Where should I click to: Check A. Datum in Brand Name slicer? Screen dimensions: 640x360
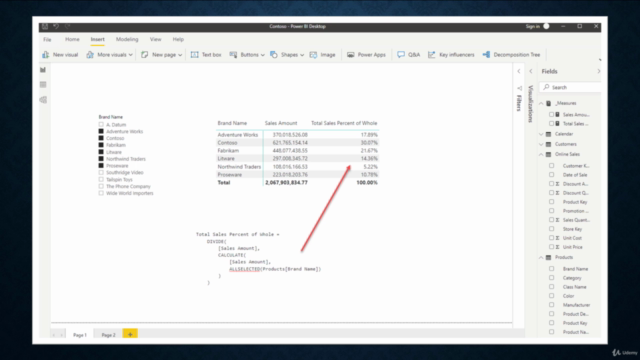pos(101,124)
